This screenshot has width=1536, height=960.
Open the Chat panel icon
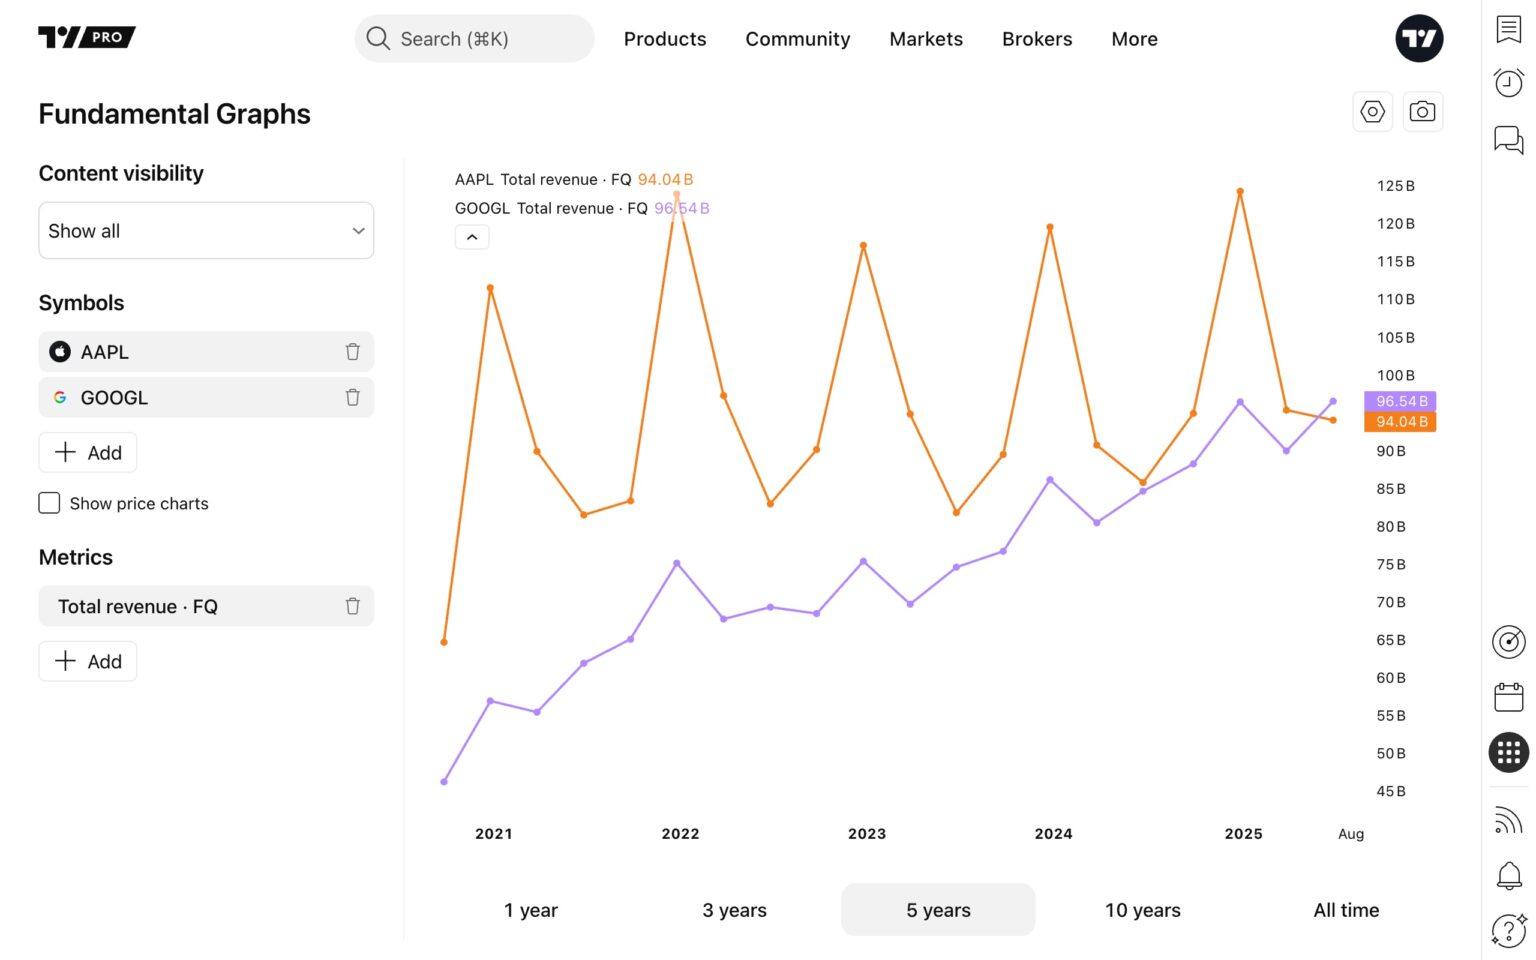(1509, 140)
